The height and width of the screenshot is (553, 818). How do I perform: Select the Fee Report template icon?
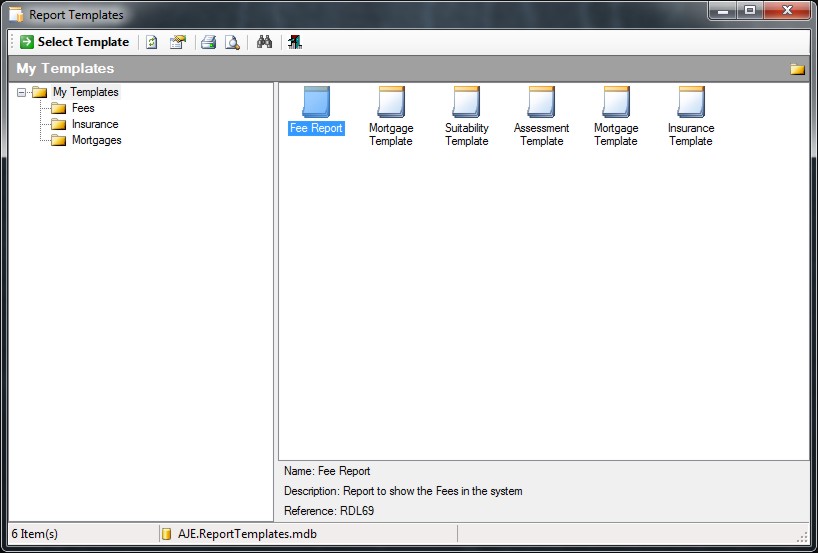tap(316, 103)
